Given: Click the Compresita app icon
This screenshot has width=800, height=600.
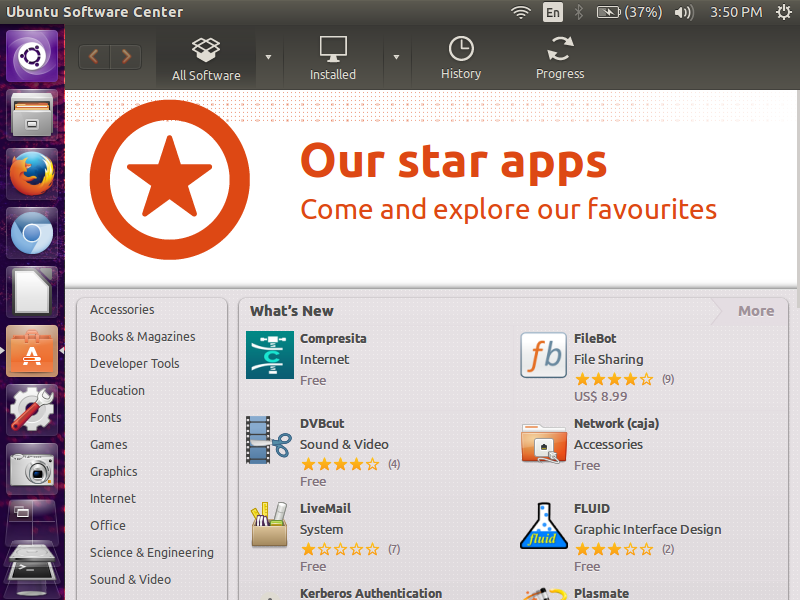Looking at the screenshot, I should click(x=270, y=355).
